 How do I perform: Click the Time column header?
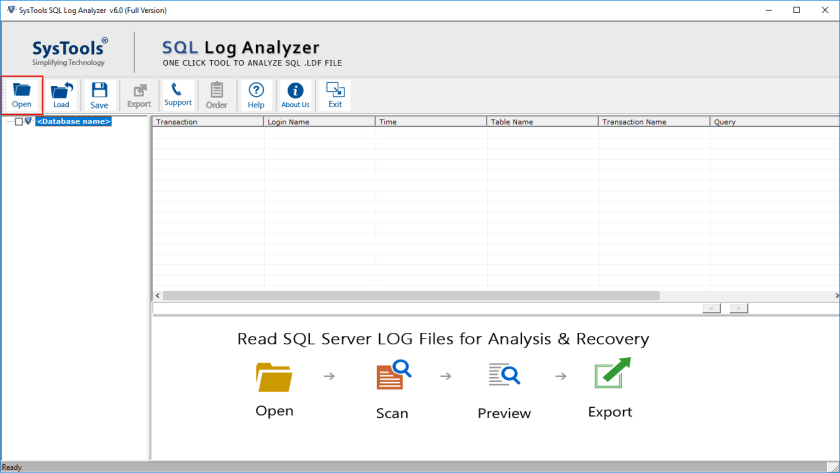point(431,122)
